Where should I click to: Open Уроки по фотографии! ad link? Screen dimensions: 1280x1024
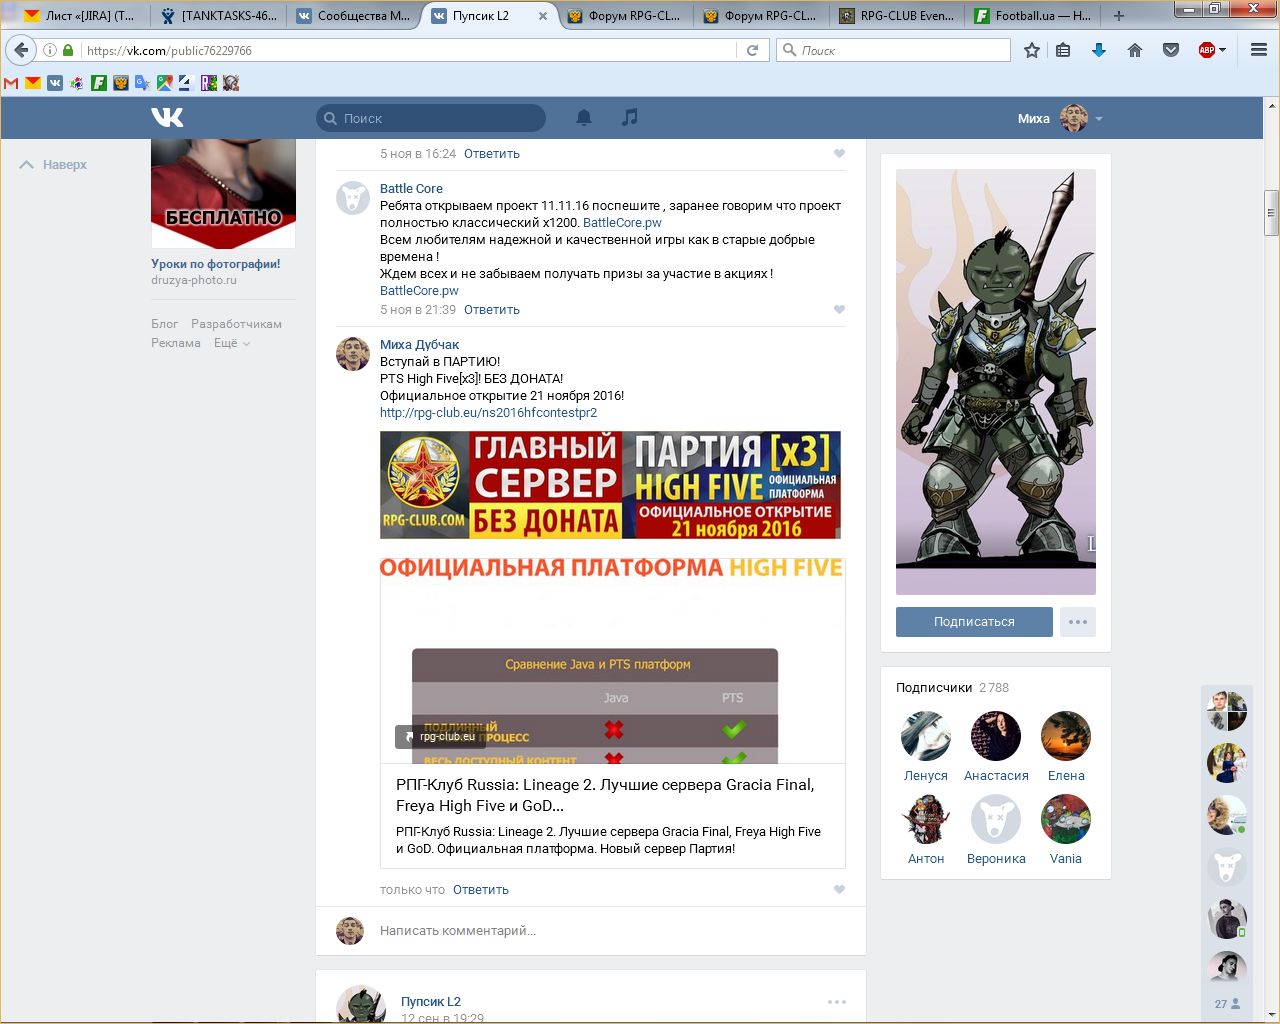[x=216, y=264]
